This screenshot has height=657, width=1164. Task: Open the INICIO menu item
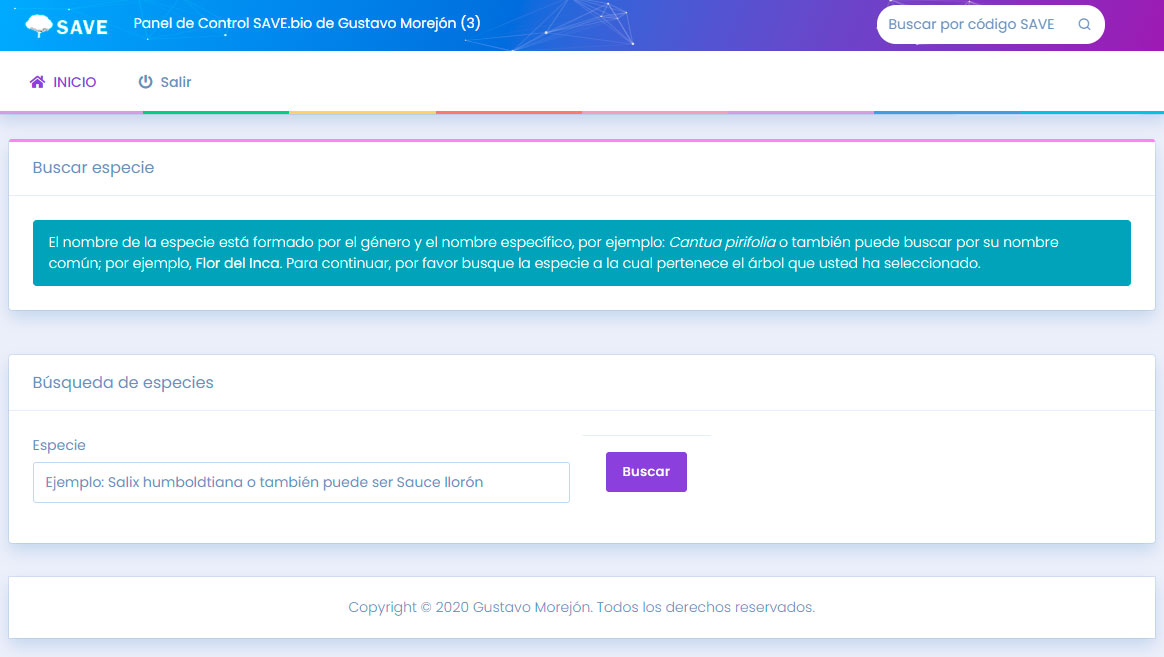coord(63,82)
